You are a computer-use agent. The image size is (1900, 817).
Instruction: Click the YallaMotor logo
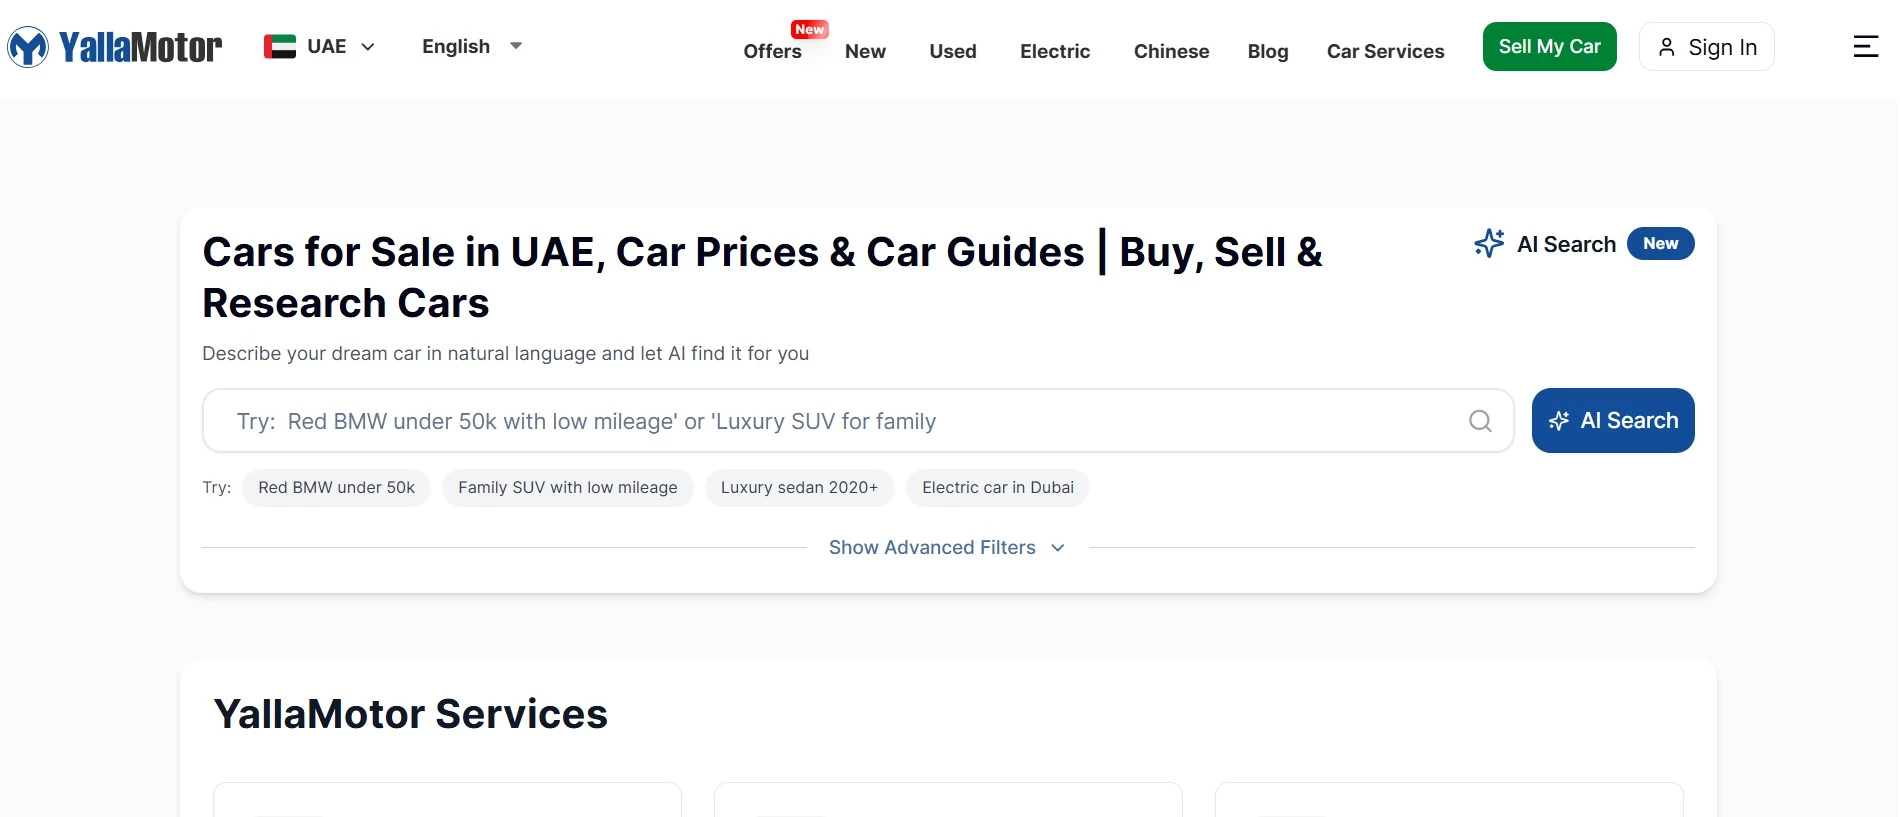(115, 47)
